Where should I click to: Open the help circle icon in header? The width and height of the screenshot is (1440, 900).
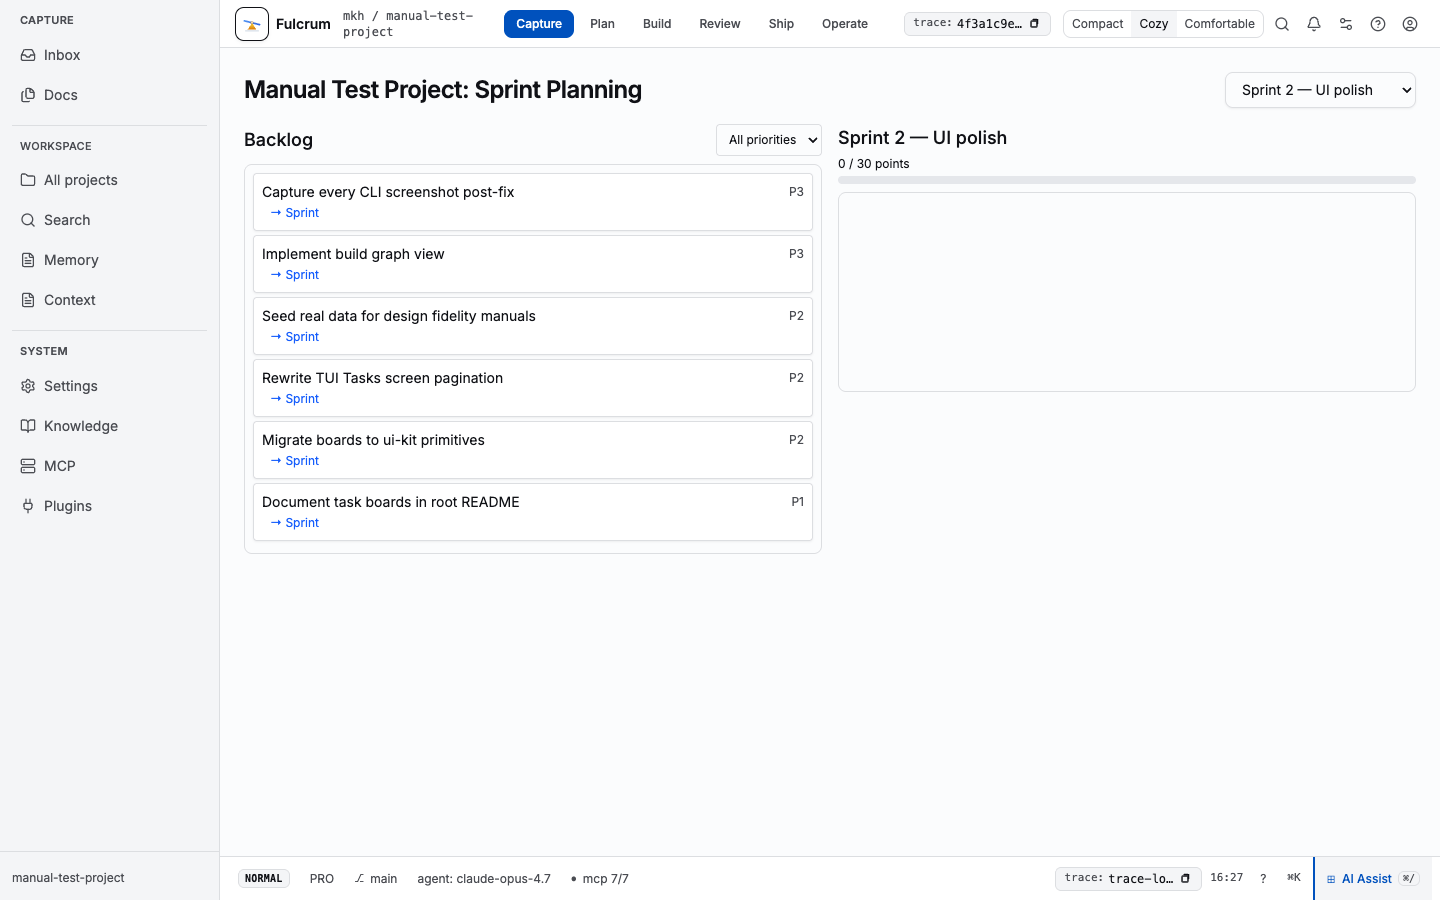coord(1378,24)
